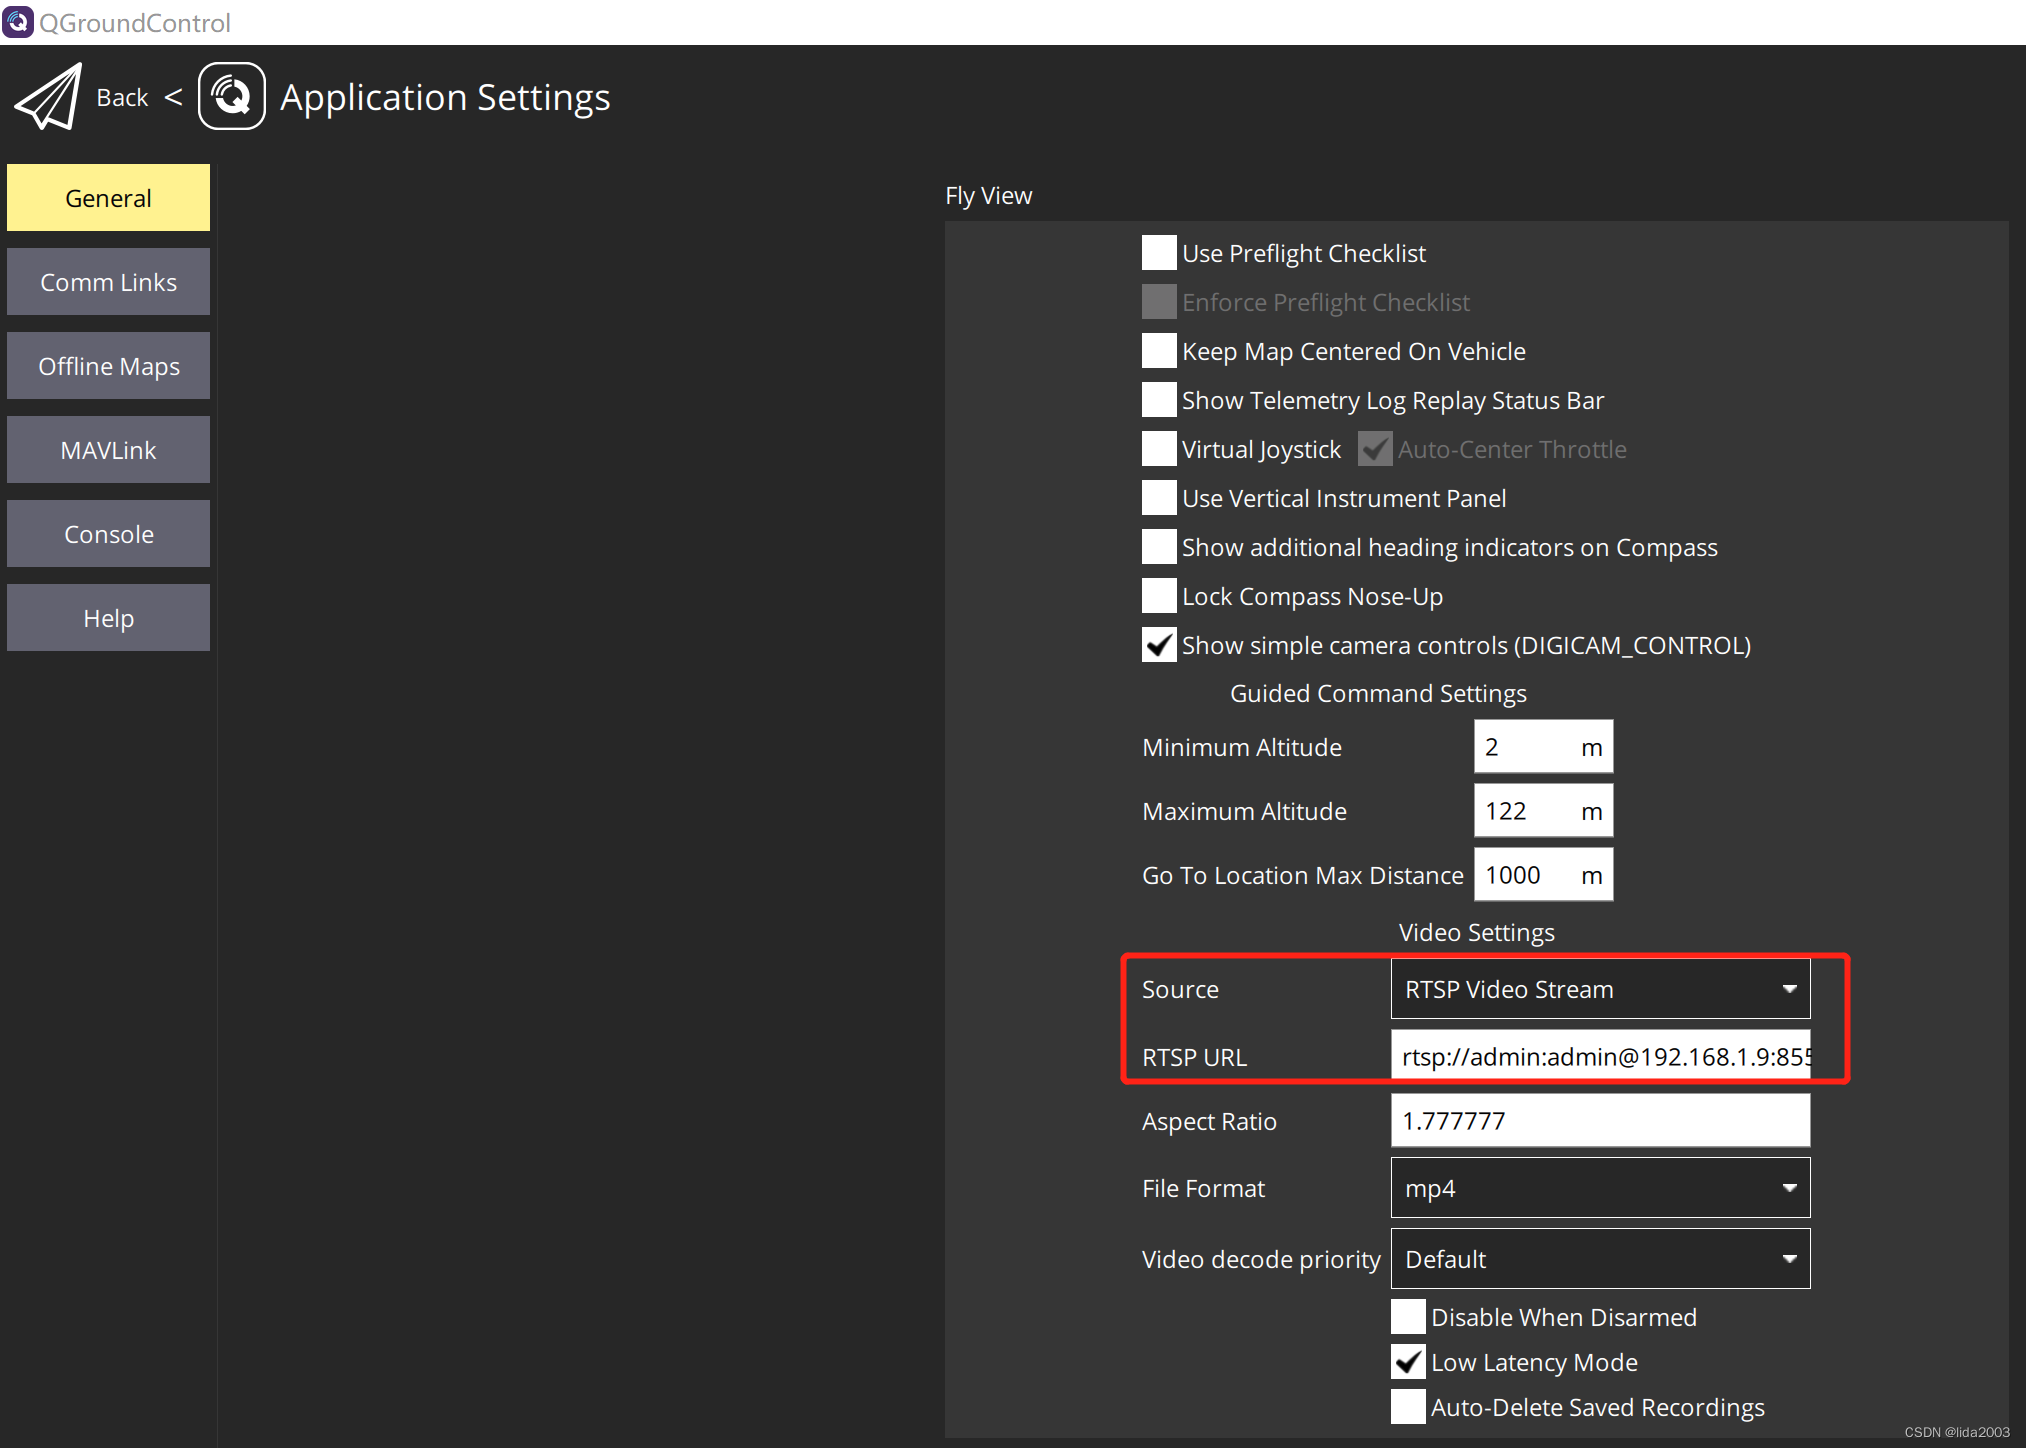Enable Use Vertical Instrument Panel
This screenshot has width=2026, height=1448.
(1159, 498)
